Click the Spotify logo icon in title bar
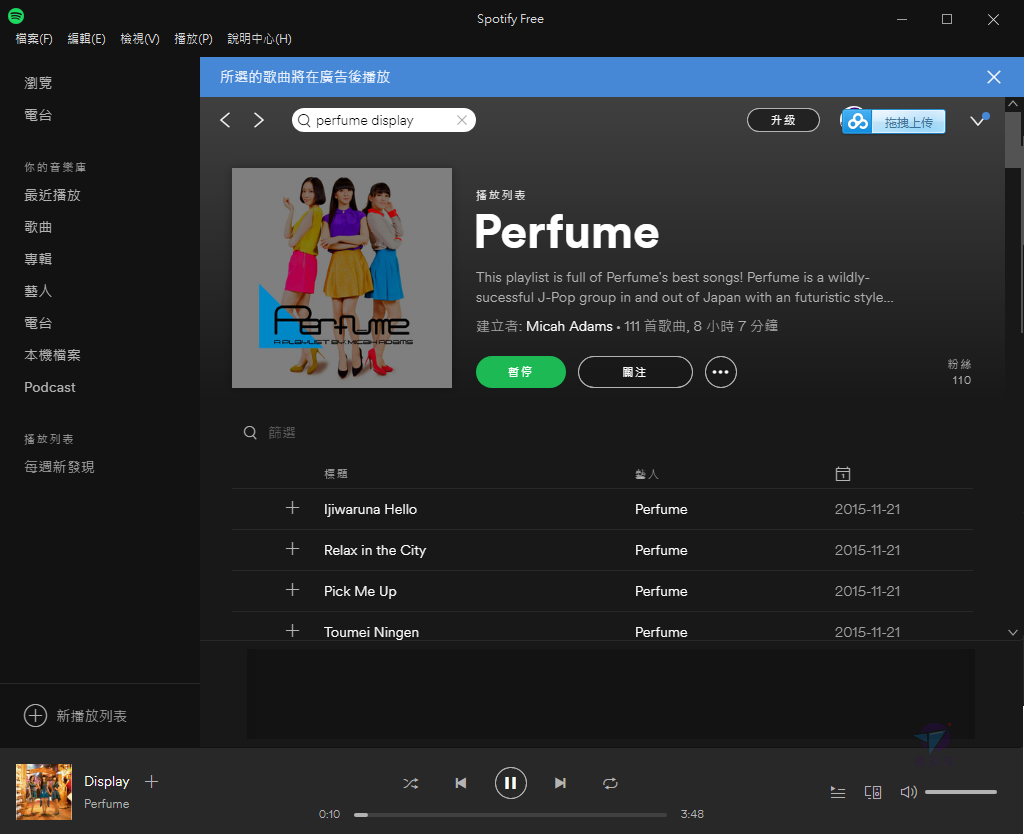This screenshot has height=834, width=1024. click(x=16, y=16)
